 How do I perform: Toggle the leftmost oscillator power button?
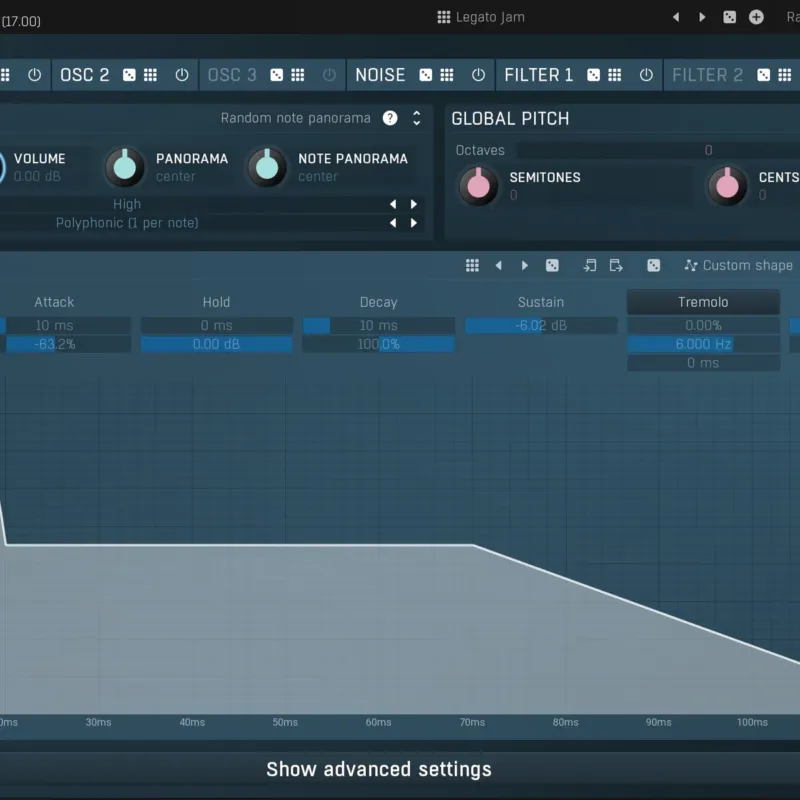pyautogui.click(x=34, y=75)
